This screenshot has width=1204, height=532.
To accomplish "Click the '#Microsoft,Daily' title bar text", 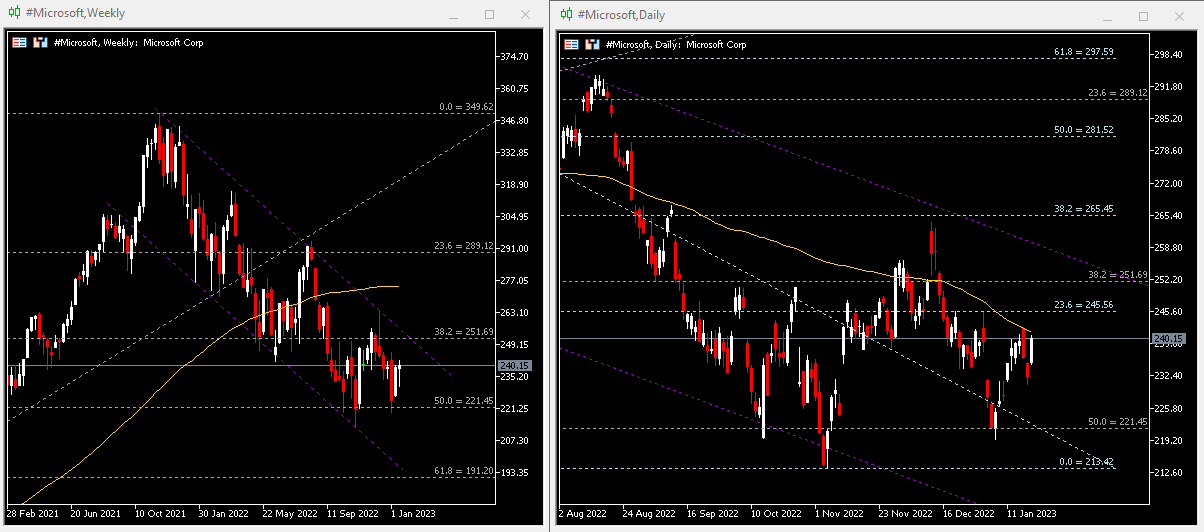I will click(x=621, y=14).
